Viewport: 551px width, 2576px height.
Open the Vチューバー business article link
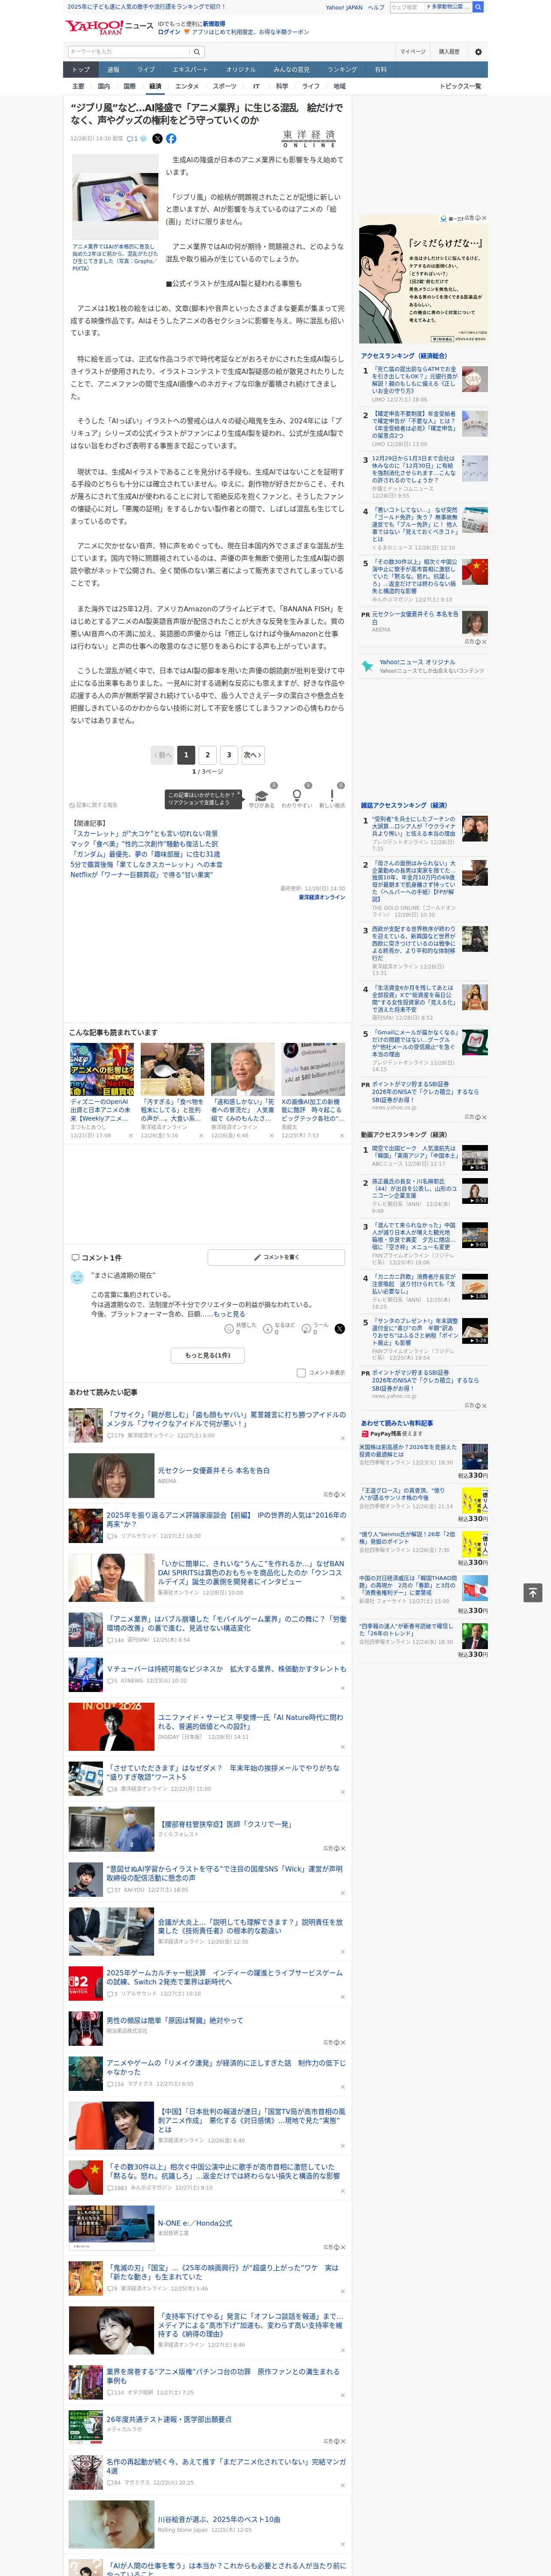click(226, 1669)
